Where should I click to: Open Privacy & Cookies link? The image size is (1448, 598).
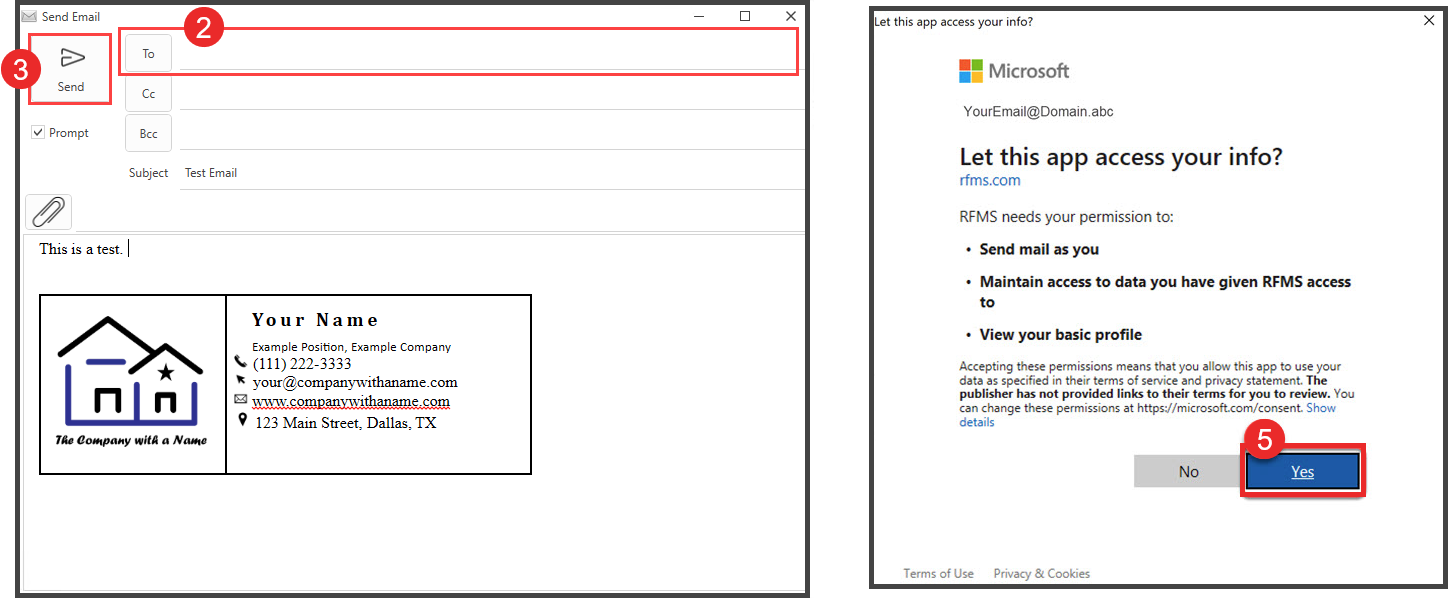[1041, 574]
